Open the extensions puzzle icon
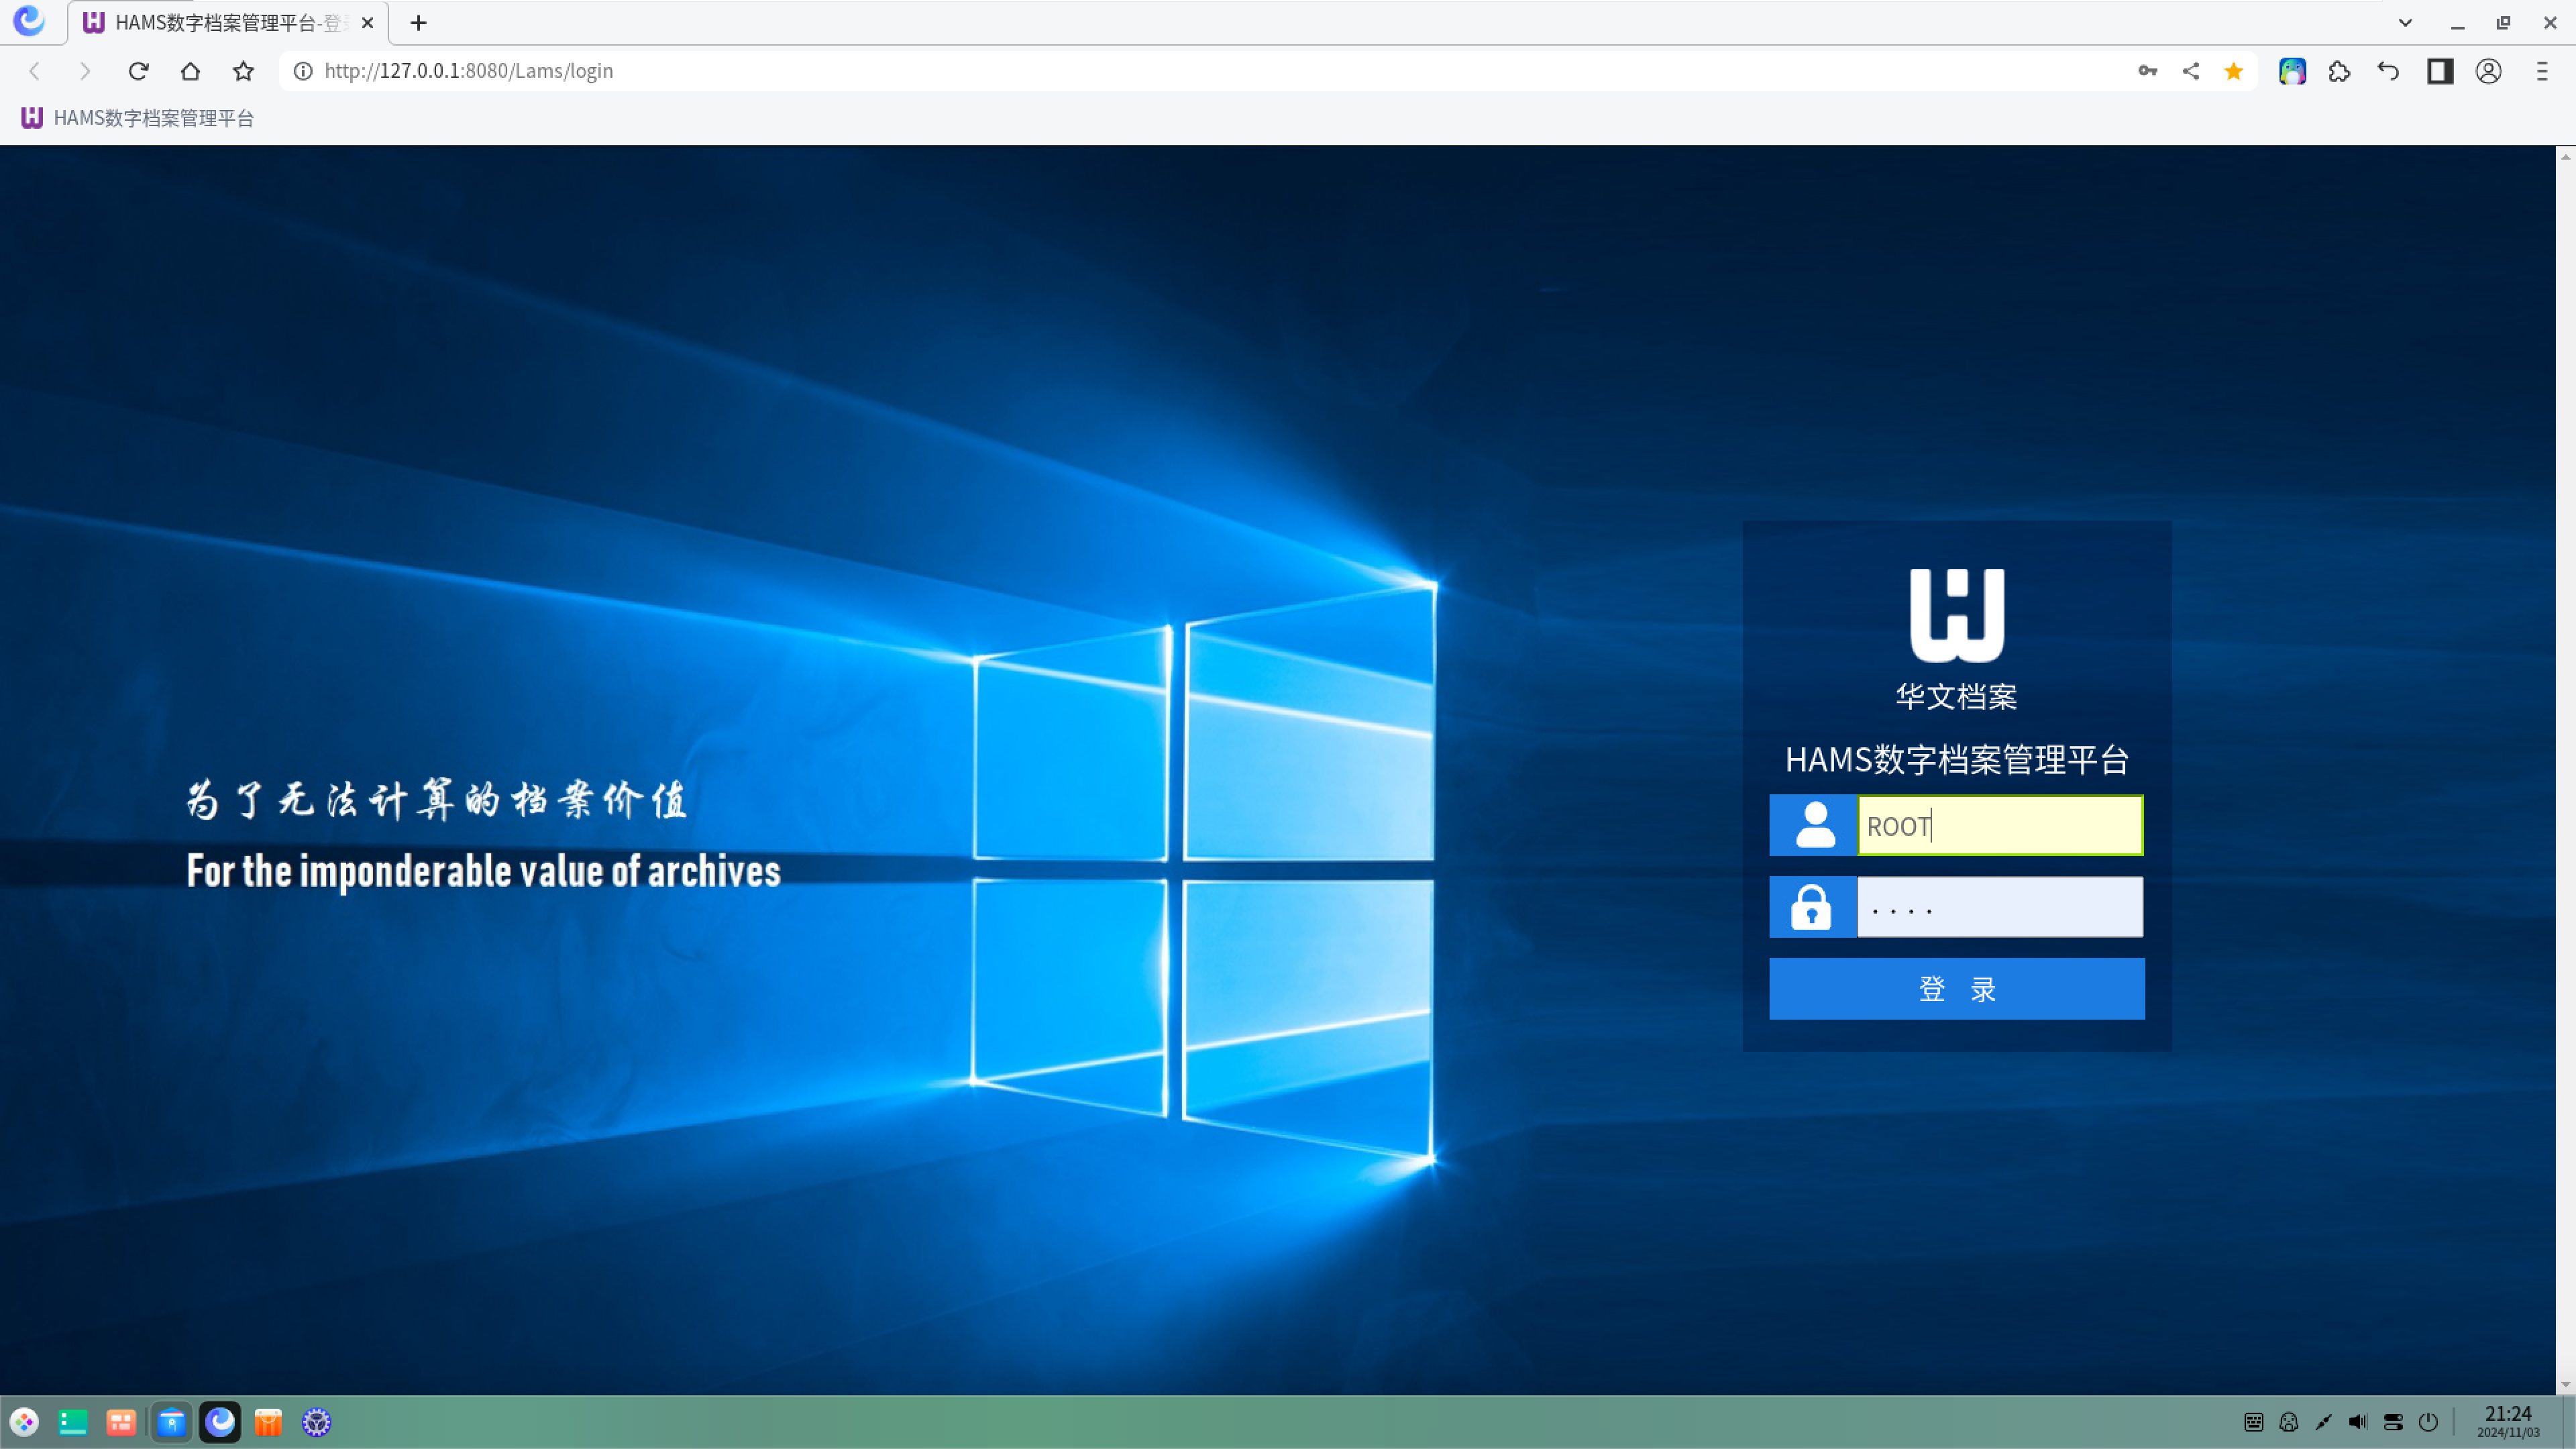 [2339, 71]
